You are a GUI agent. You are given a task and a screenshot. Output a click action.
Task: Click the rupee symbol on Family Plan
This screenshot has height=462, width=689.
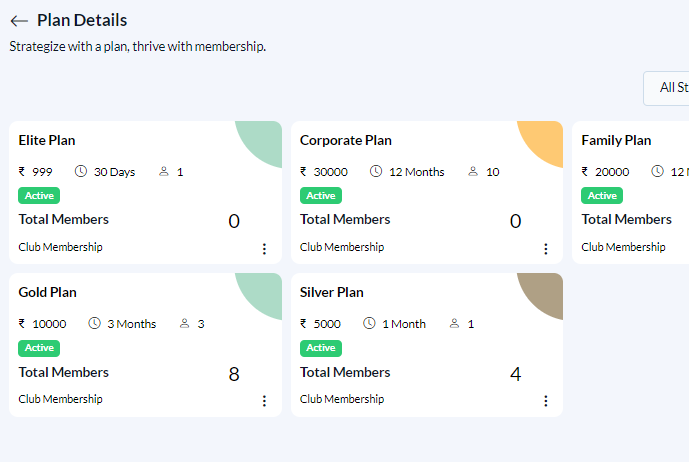(x=585, y=171)
